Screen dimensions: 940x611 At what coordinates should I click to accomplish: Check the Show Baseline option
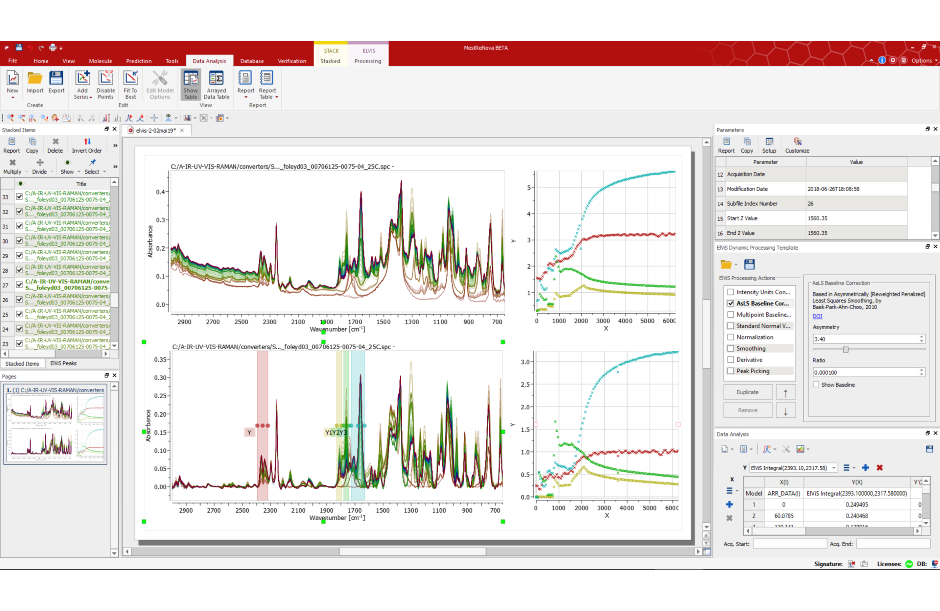point(816,384)
